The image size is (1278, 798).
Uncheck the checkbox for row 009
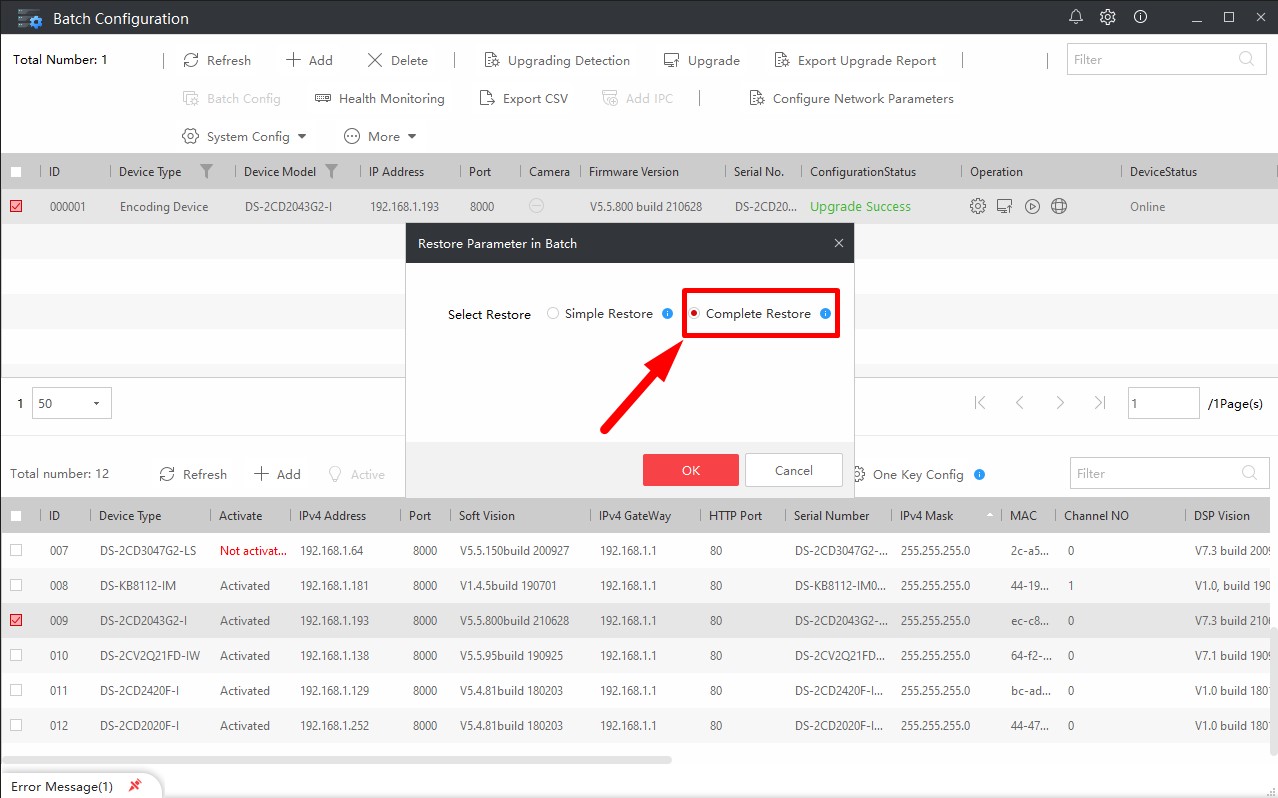[16, 620]
